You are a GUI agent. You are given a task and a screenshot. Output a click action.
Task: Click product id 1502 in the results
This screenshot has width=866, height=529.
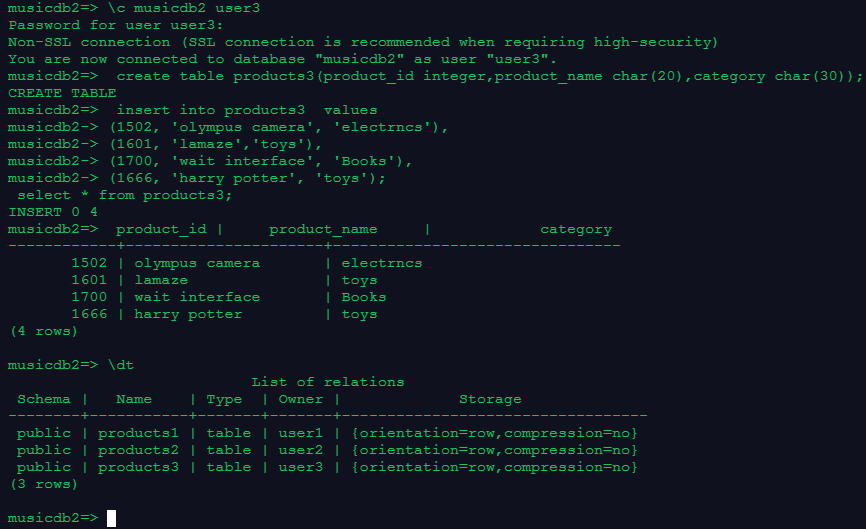89,263
